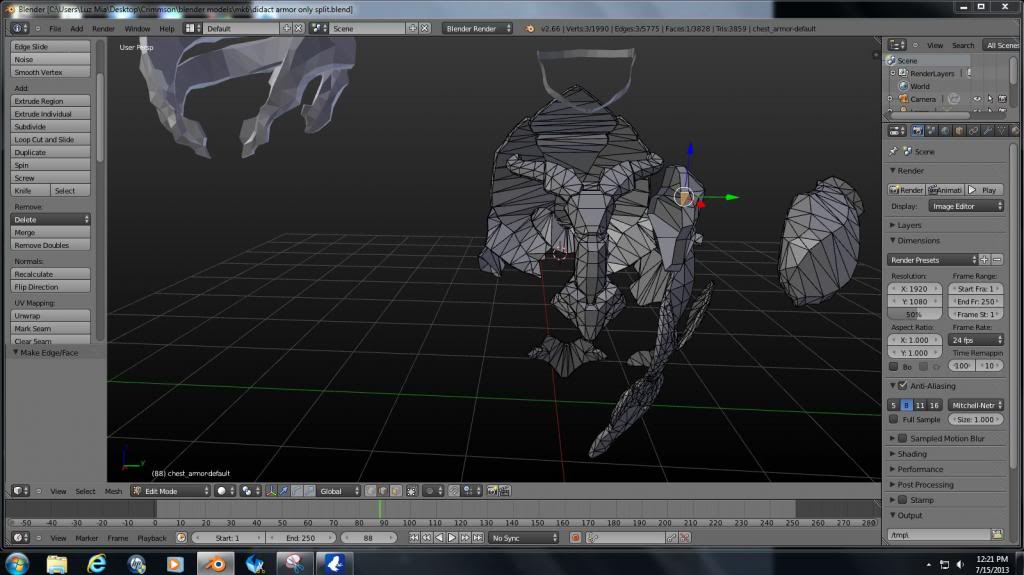
Task: Toggle Border (Bo) render checkbox
Action: coord(893,367)
